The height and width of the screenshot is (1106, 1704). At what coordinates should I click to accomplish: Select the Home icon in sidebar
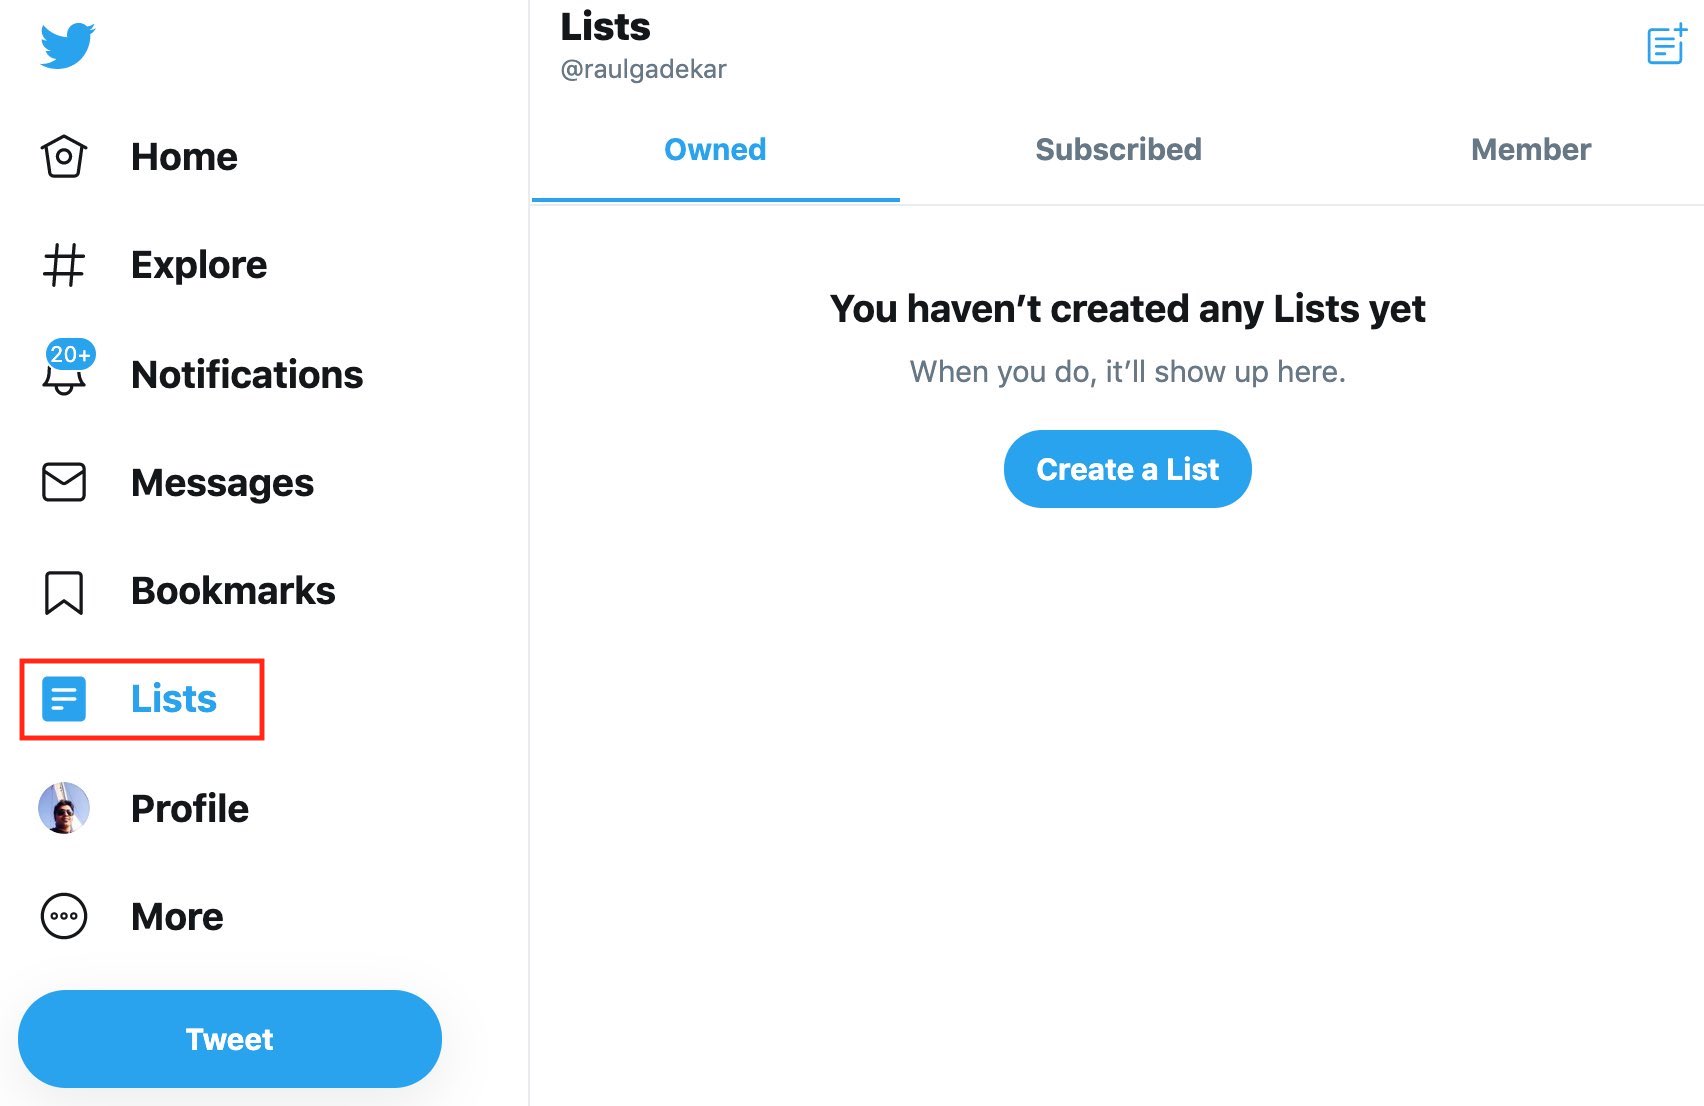click(63, 156)
